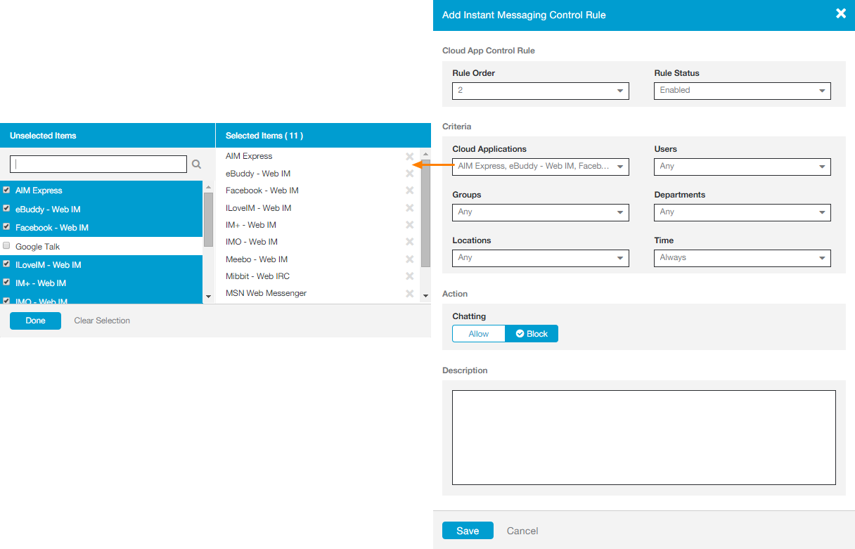Viewport: 855px width, 549px height.
Task: Open the Departments dropdown
Action: click(x=742, y=212)
